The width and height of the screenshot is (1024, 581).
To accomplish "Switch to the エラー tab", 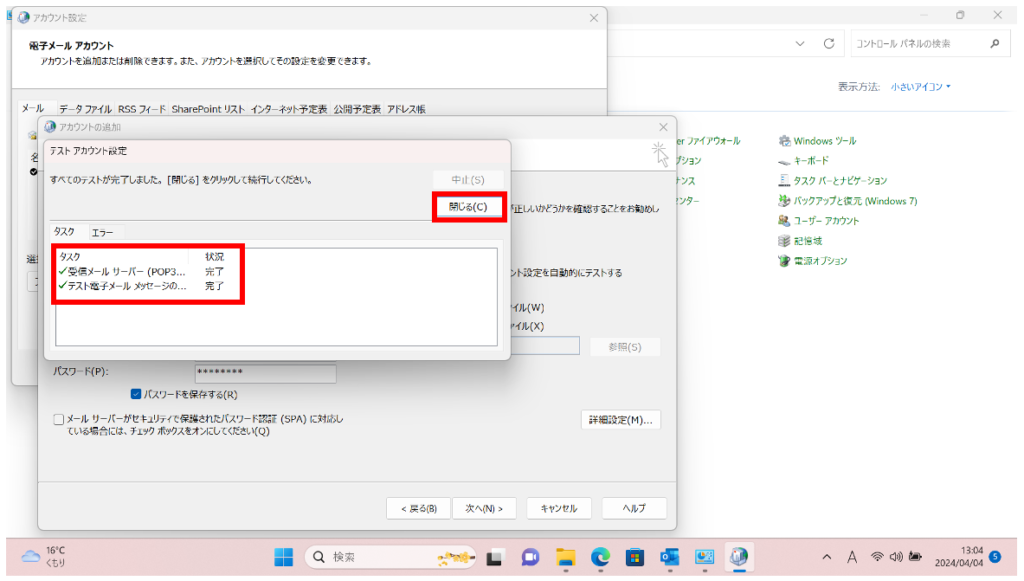I will (102, 232).
